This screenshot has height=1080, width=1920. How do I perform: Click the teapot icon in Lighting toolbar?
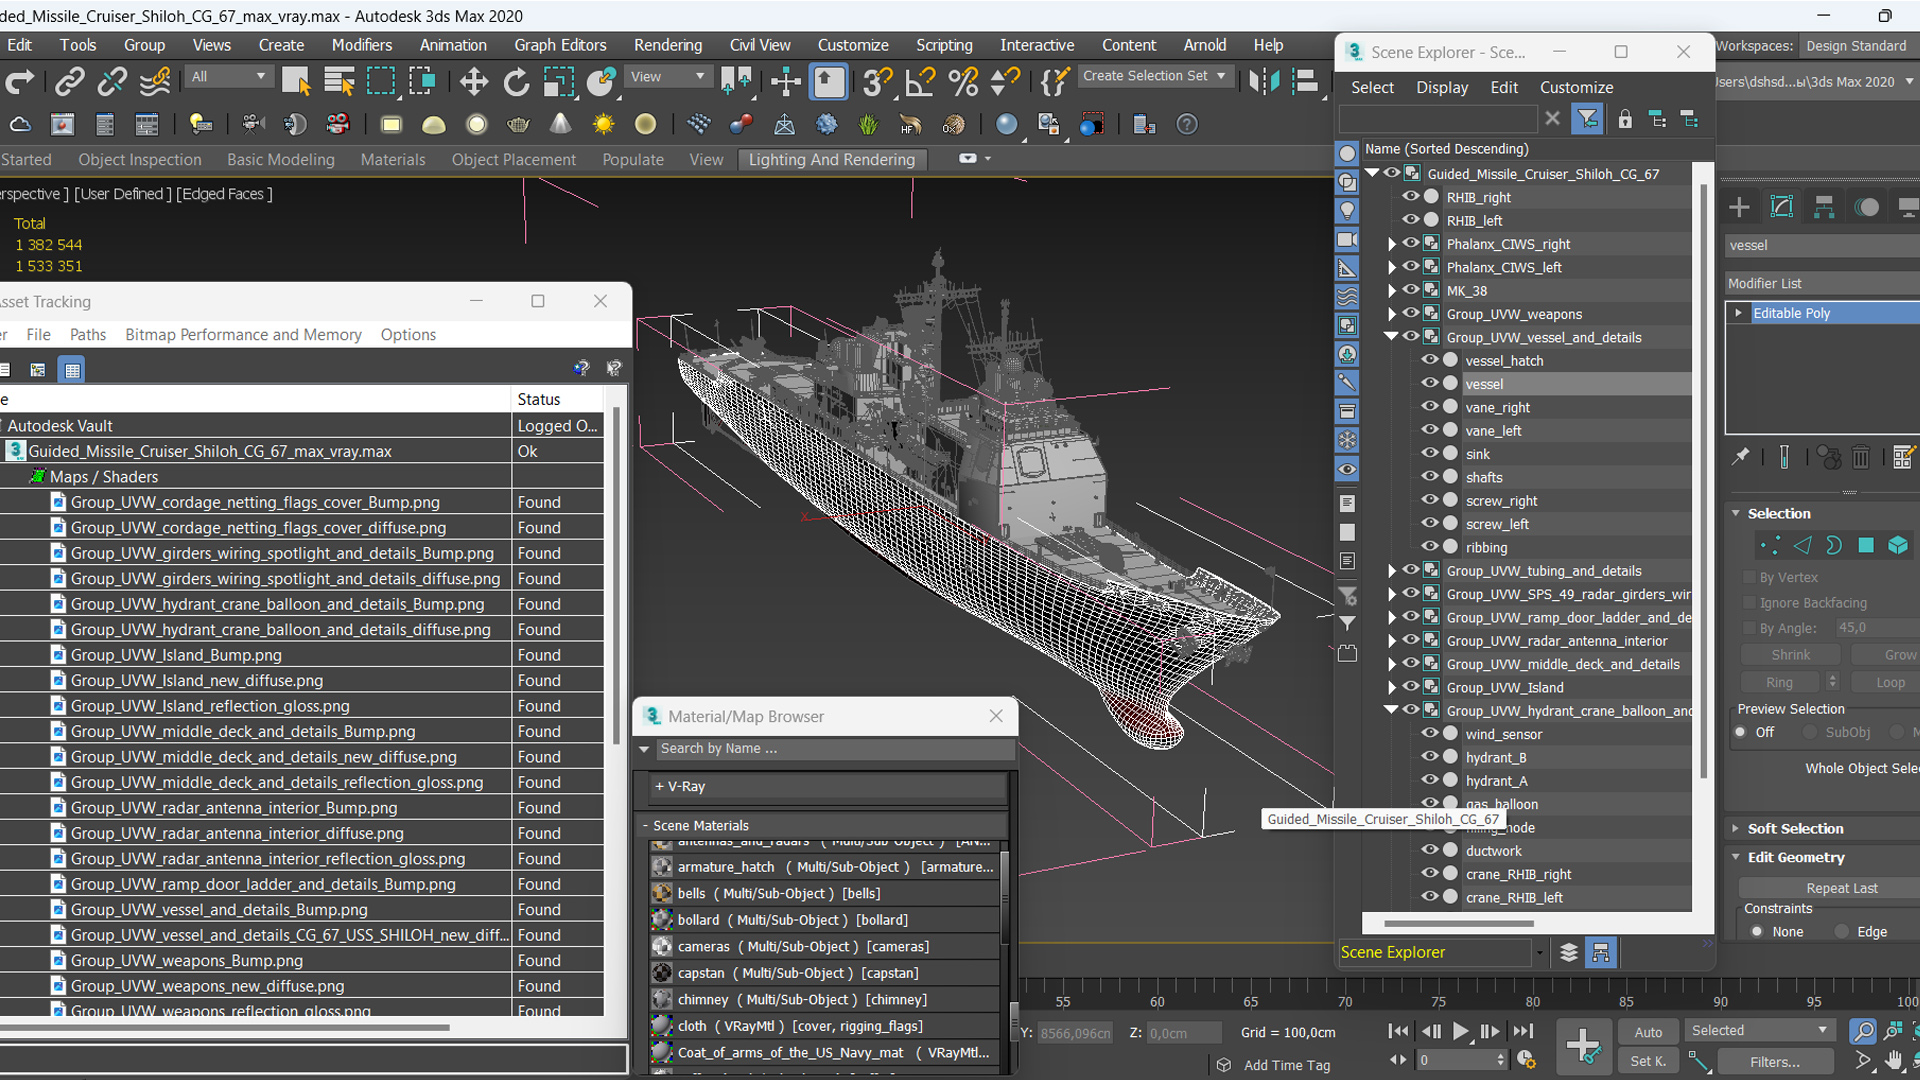(518, 124)
